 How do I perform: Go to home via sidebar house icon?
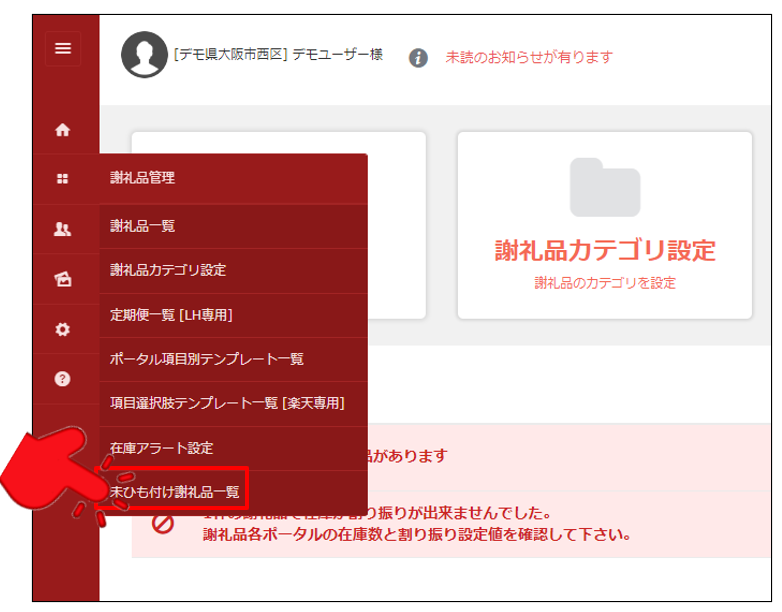(x=63, y=130)
